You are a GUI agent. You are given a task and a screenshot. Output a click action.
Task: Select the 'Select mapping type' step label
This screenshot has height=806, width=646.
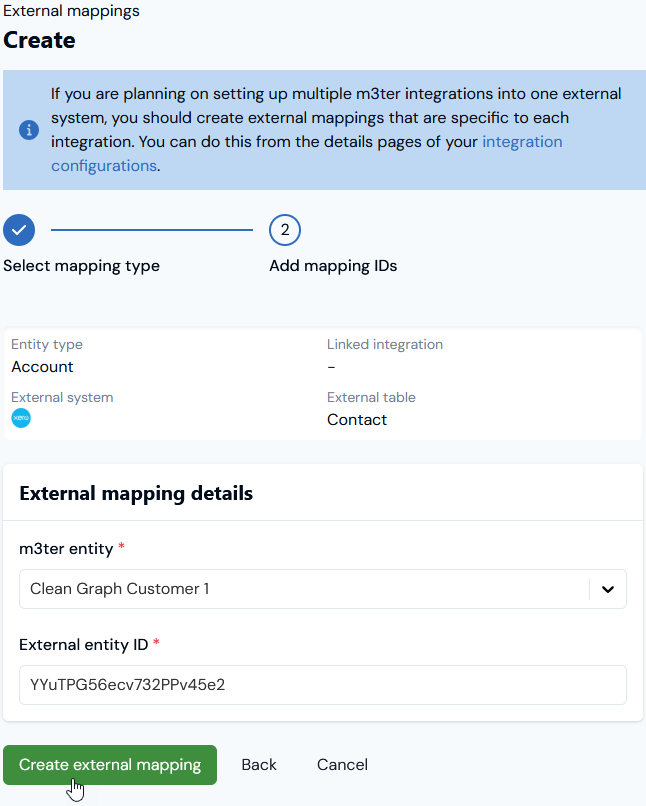click(81, 266)
